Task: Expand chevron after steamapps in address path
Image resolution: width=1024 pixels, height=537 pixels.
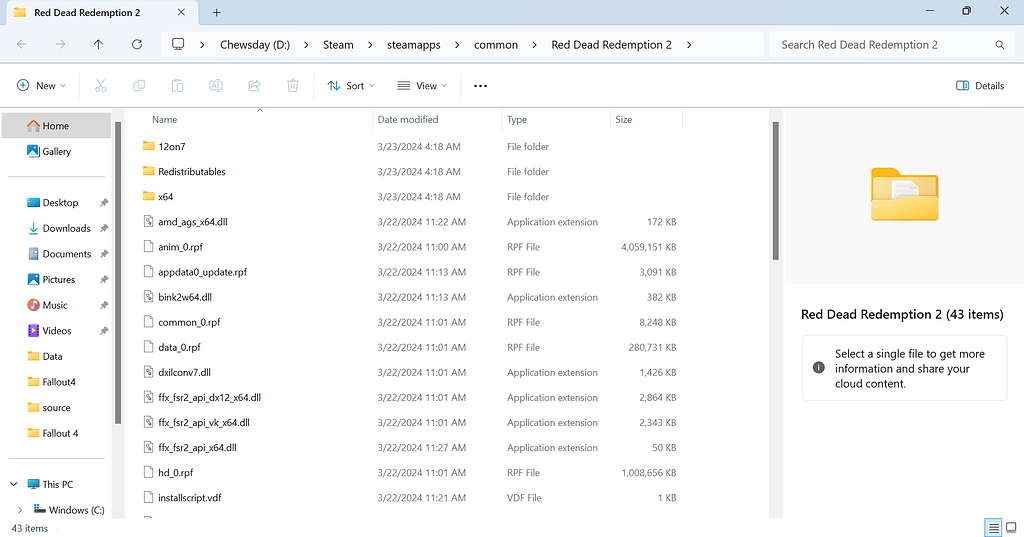Action: point(456,44)
